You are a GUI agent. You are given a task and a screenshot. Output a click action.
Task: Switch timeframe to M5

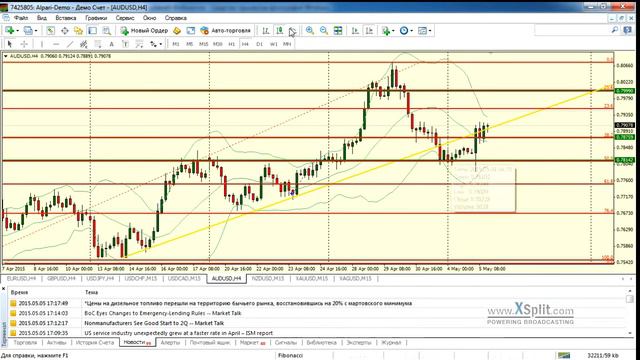189,44
